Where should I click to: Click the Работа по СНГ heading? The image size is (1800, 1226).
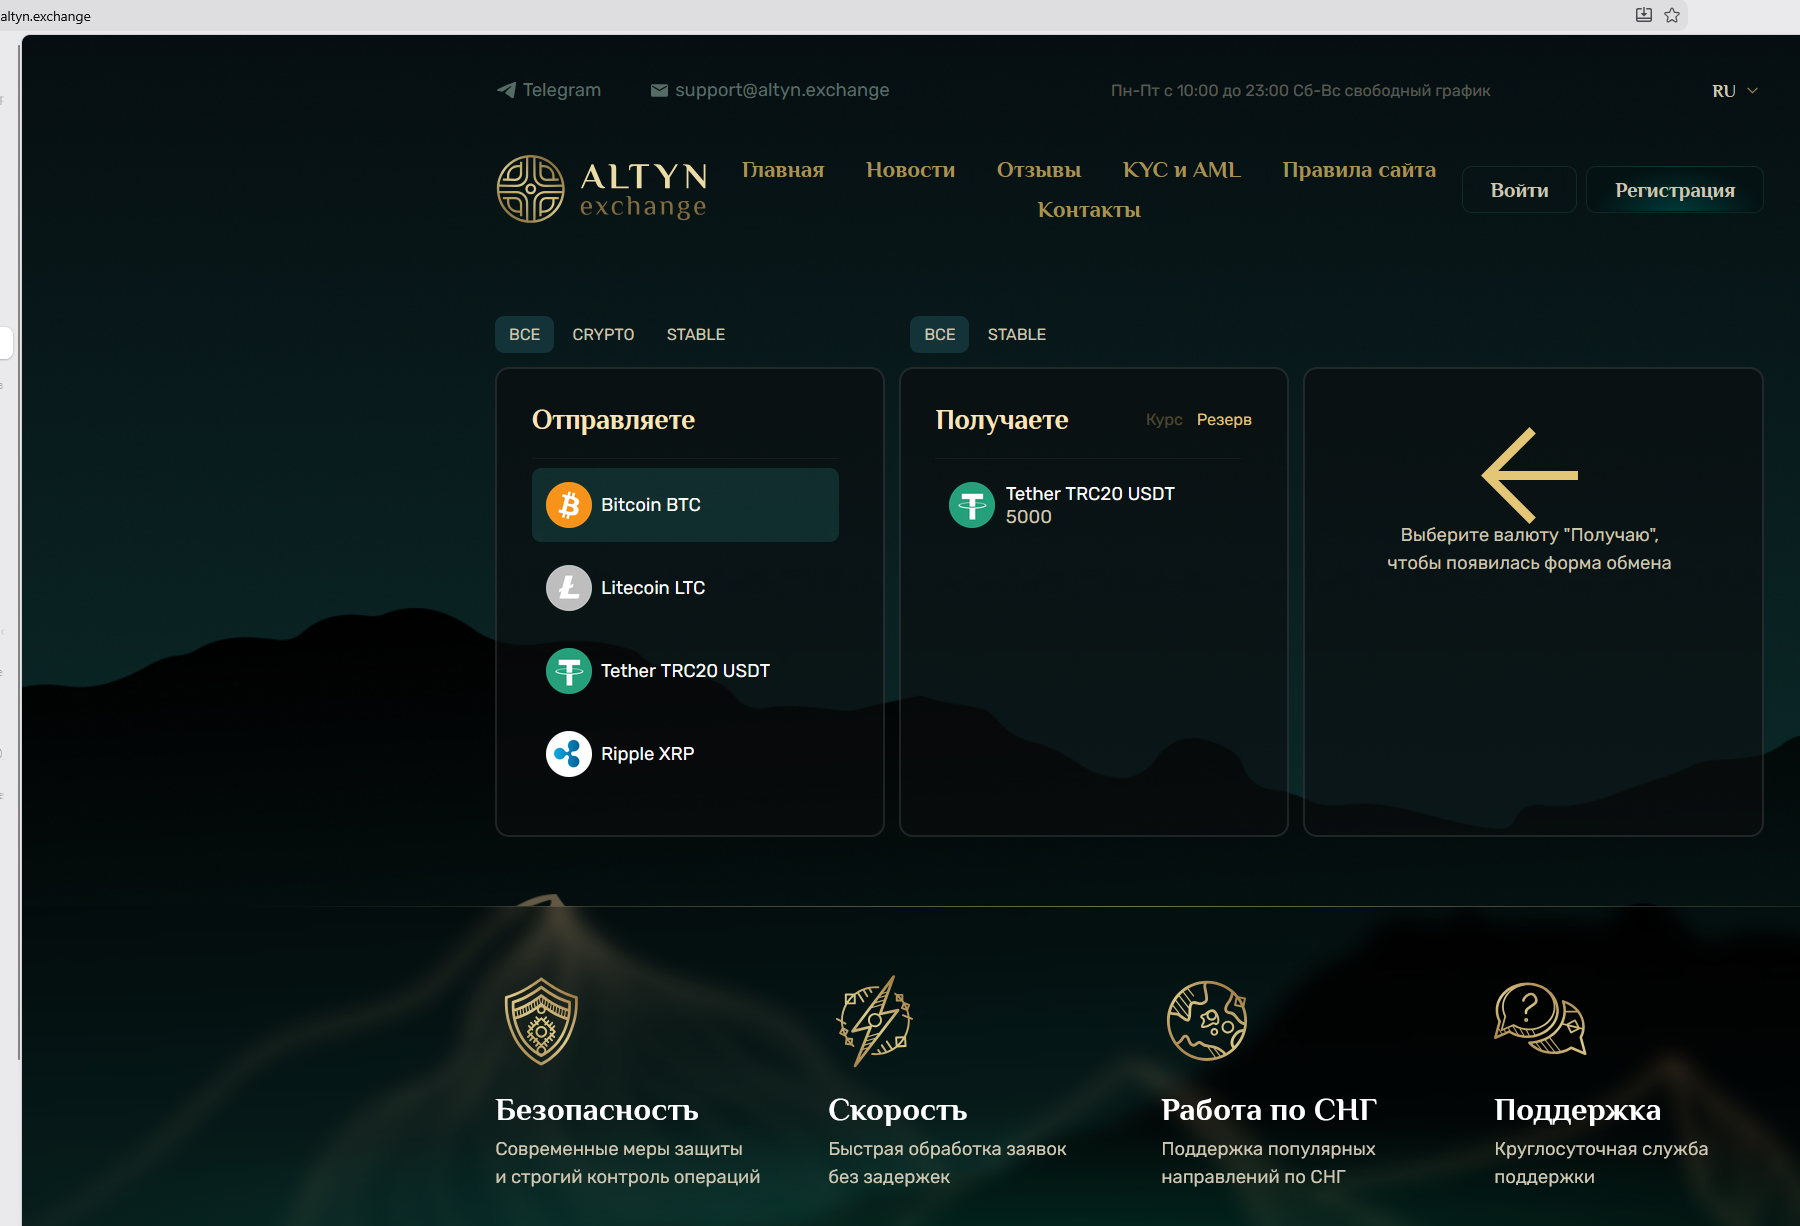point(1269,1110)
